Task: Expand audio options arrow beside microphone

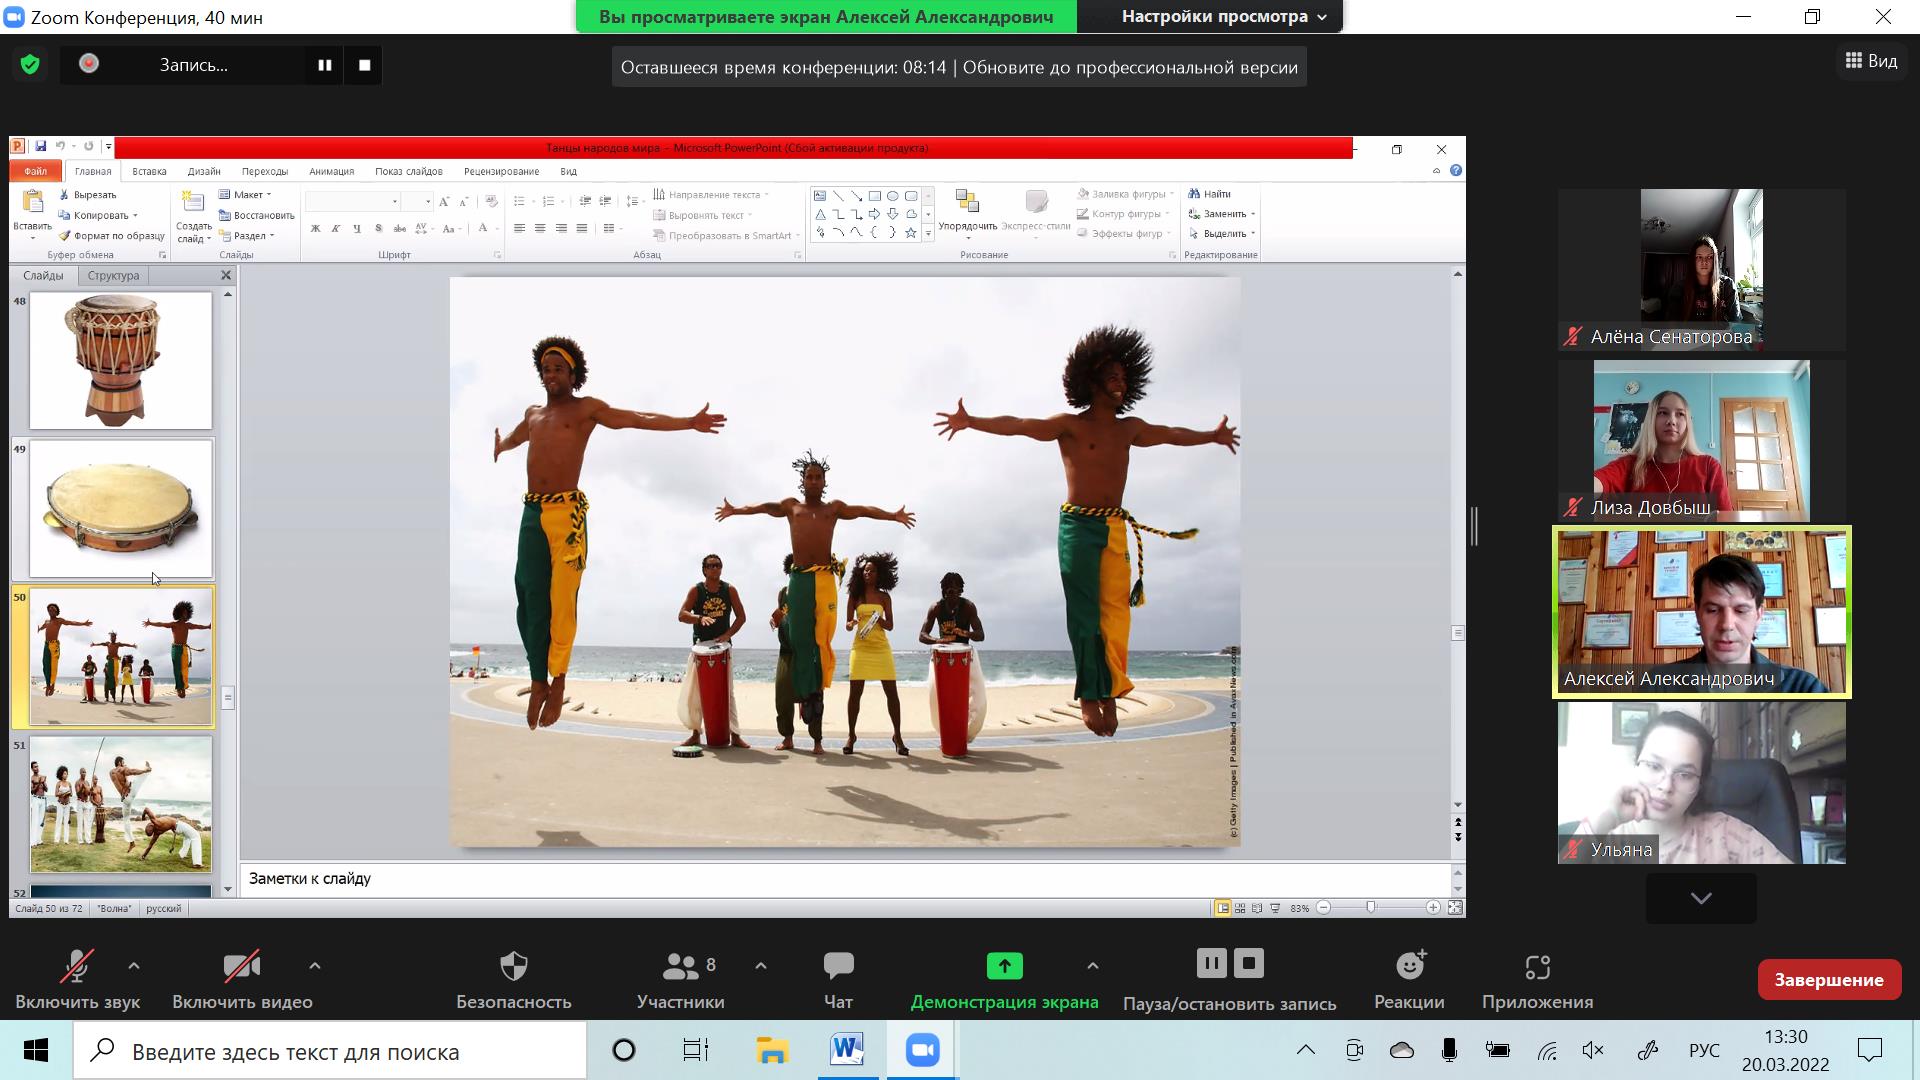Action: 134,966
